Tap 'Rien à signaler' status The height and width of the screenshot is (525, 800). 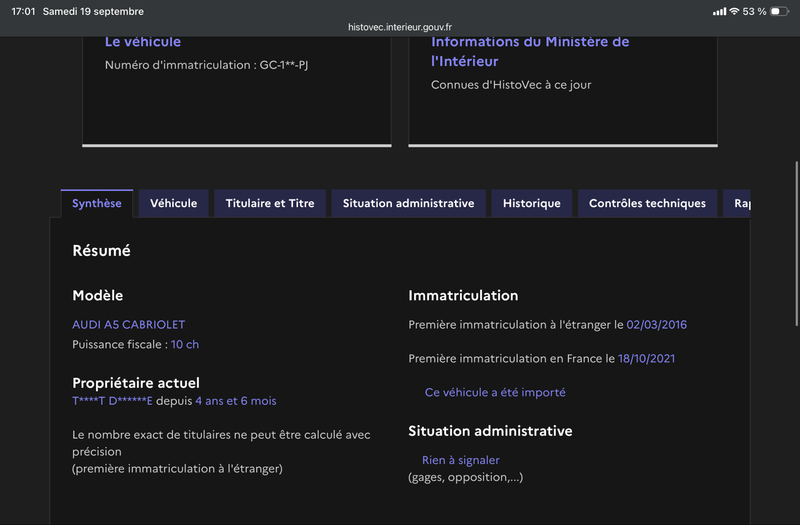461,460
